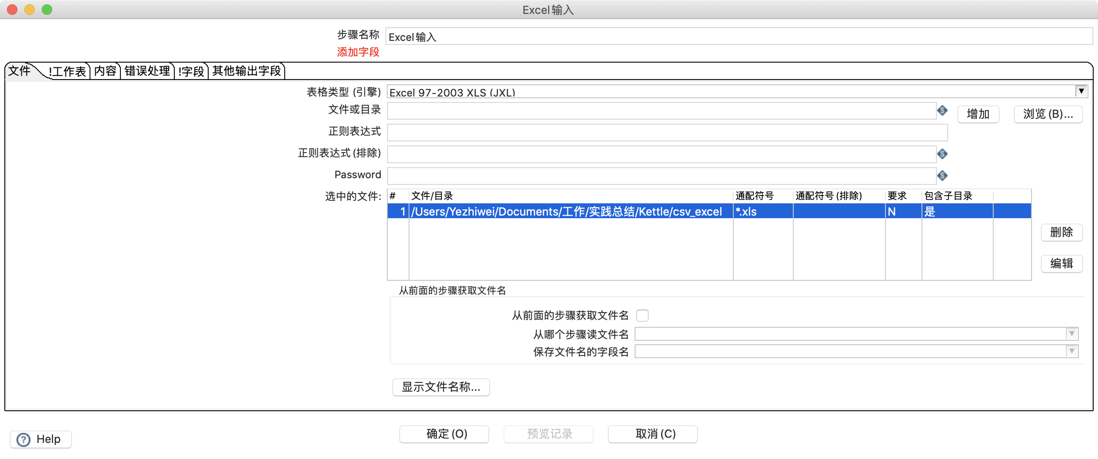Click the Help question mark icon
1098x459 pixels.
24,439
